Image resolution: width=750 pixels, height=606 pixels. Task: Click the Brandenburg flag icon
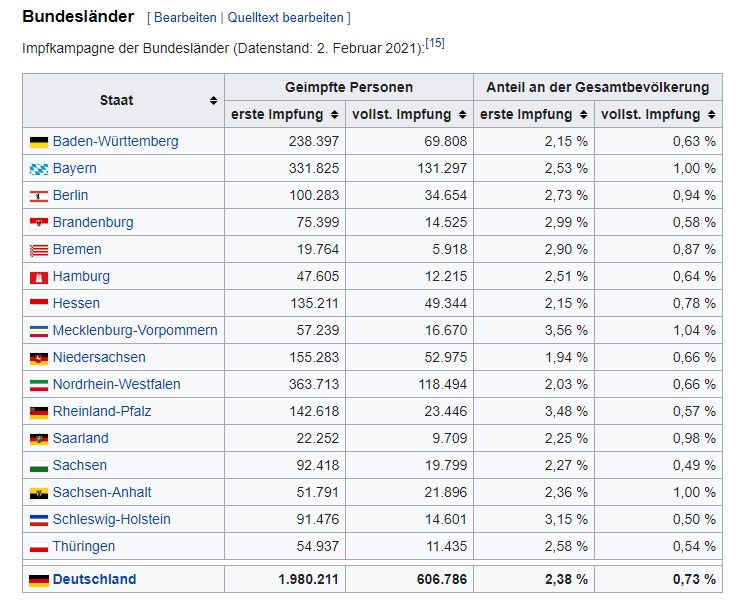point(39,223)
